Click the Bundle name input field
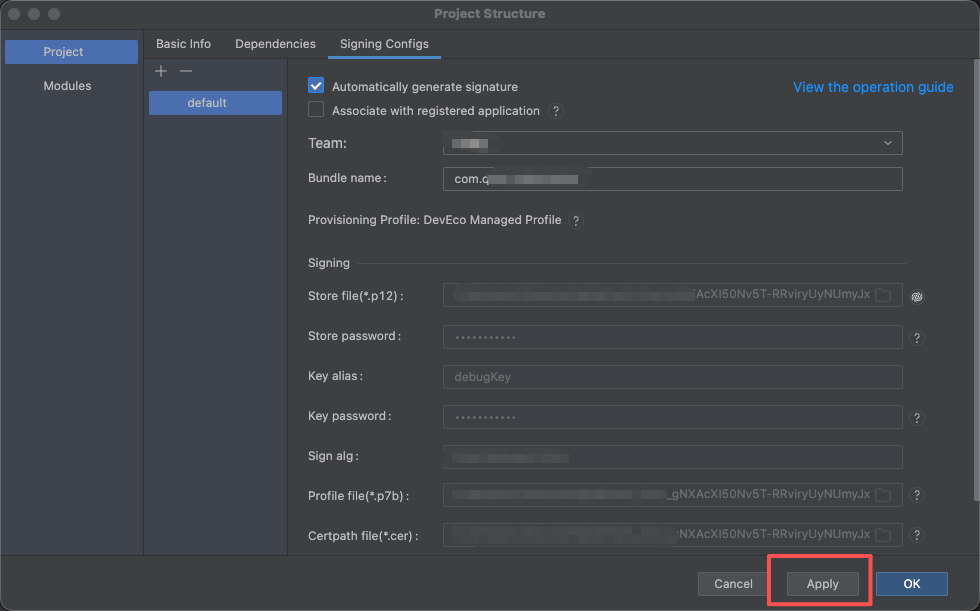This screenshot has height=611, width=980. click(x=672, y=179)
